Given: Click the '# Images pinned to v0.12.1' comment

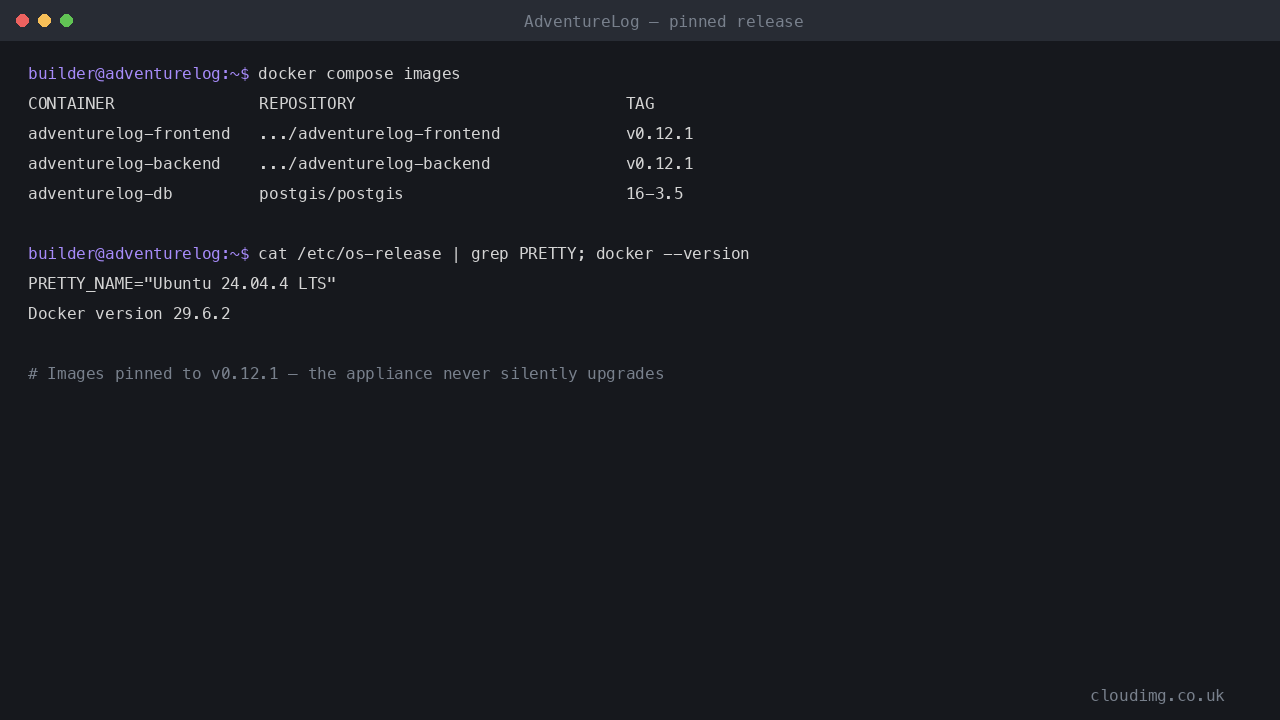Looking at the screenshot, I should tap(346, 374).
